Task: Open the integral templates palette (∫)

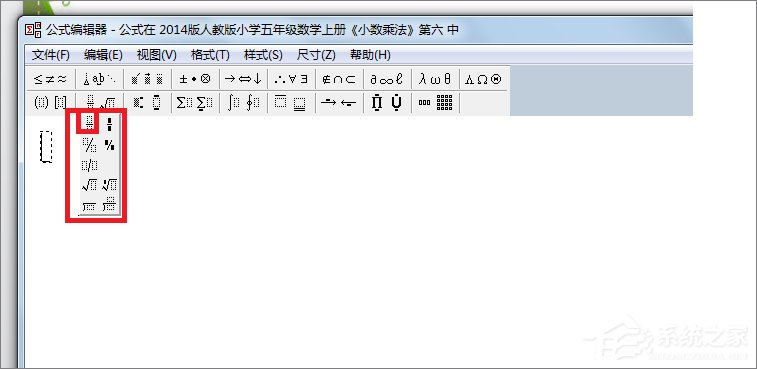Action: click(x=243, y=102)
